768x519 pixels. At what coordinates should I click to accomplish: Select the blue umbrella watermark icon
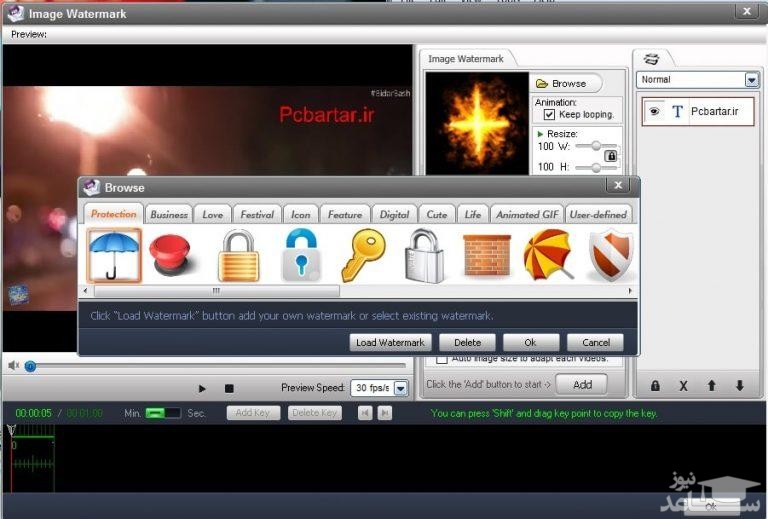point(114,255)
